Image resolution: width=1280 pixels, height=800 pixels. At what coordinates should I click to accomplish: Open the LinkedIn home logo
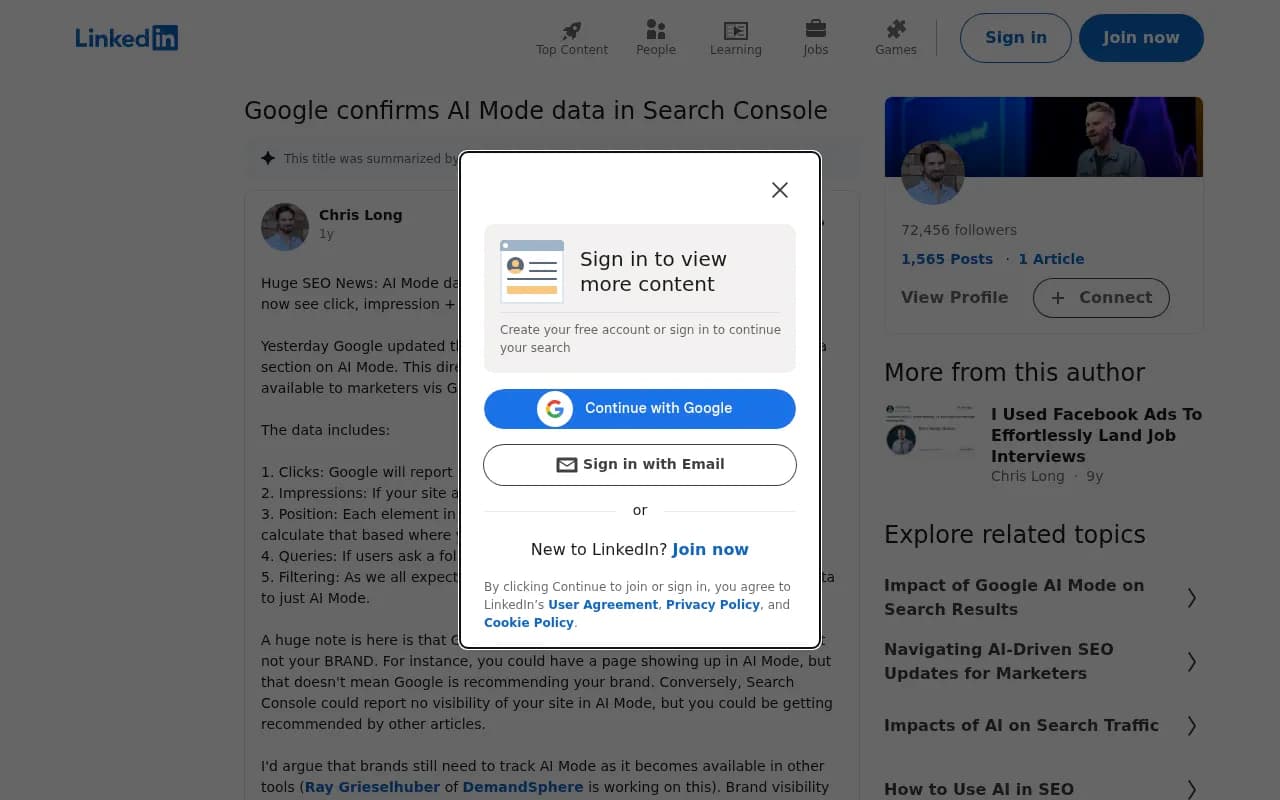(127, 38)
